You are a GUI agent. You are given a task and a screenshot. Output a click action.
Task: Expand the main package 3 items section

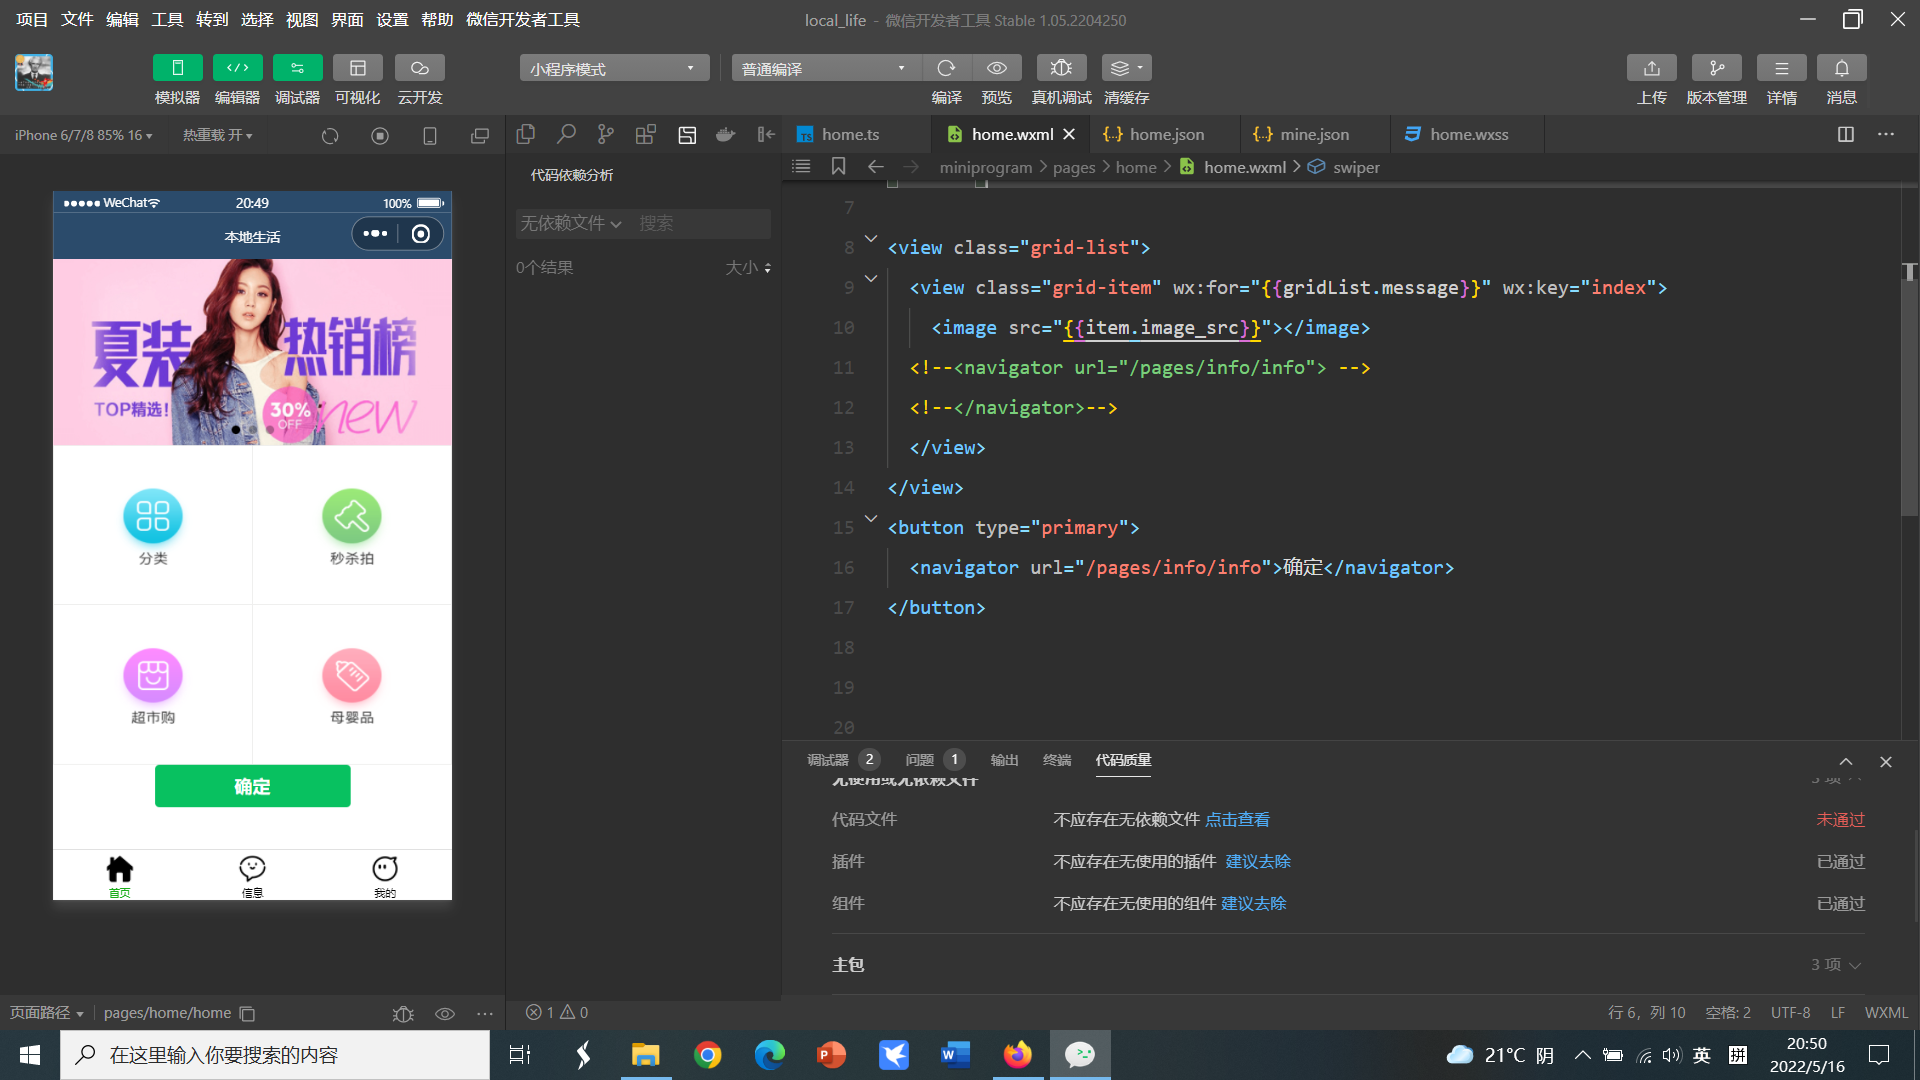1836,965
